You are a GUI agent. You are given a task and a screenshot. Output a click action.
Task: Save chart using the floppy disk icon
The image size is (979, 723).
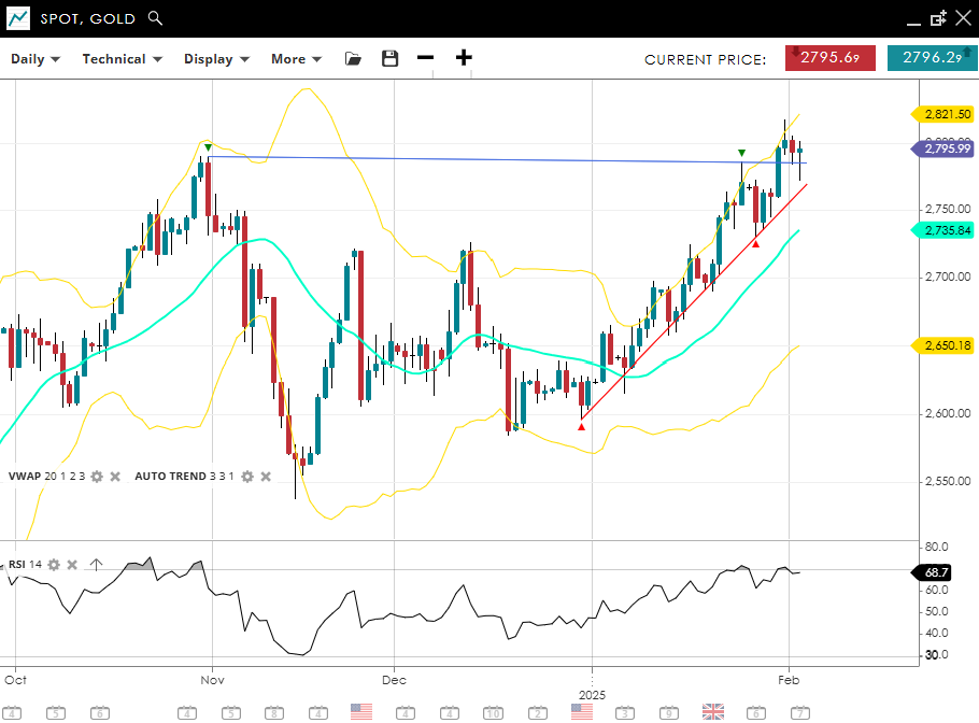(390, 59)
